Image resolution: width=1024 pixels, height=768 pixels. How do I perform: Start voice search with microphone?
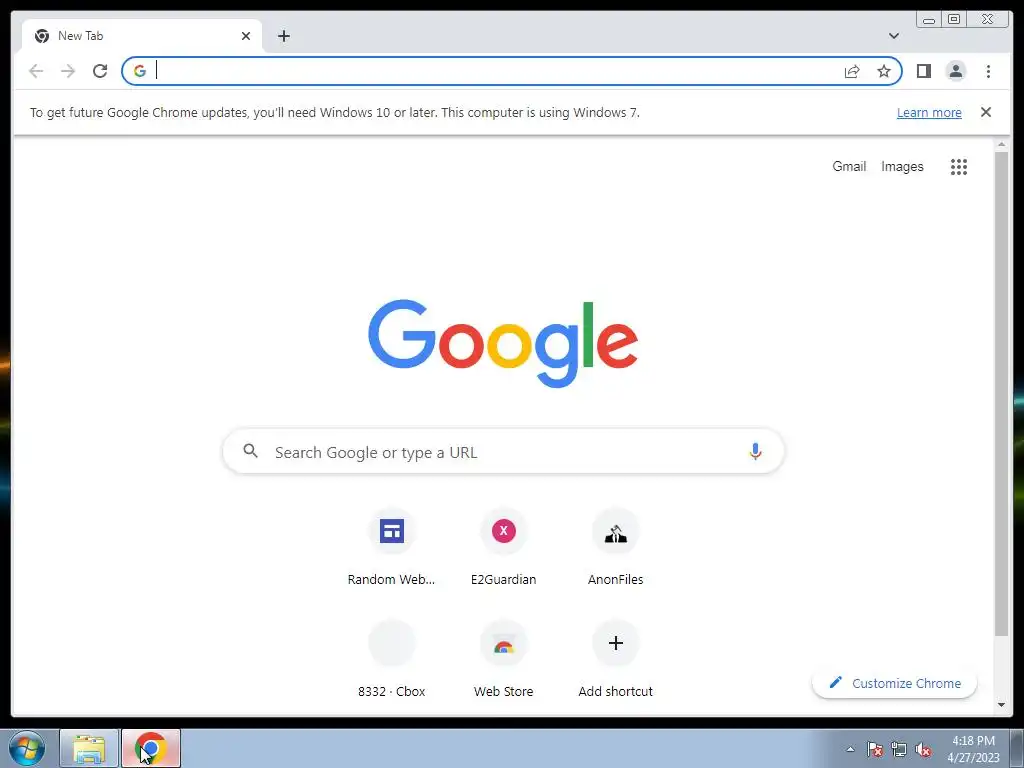click(x=756, y=452)
